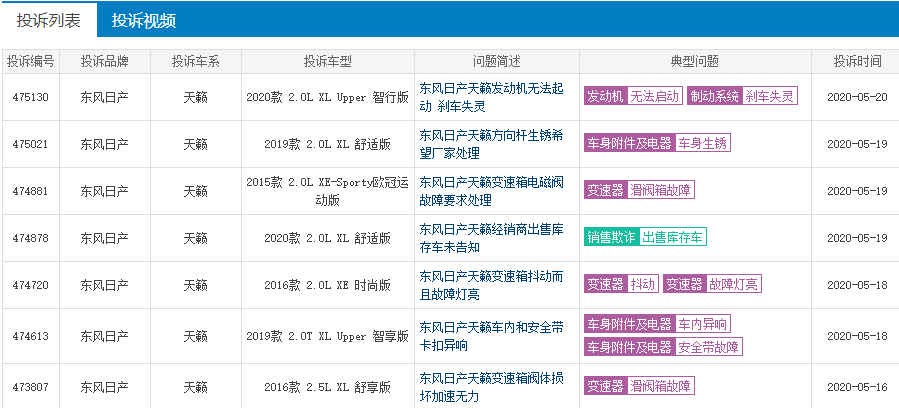
Task: Open complaint 东风日产天籁变速箱抖动而且故障灯亮
Action: point(491,285)
